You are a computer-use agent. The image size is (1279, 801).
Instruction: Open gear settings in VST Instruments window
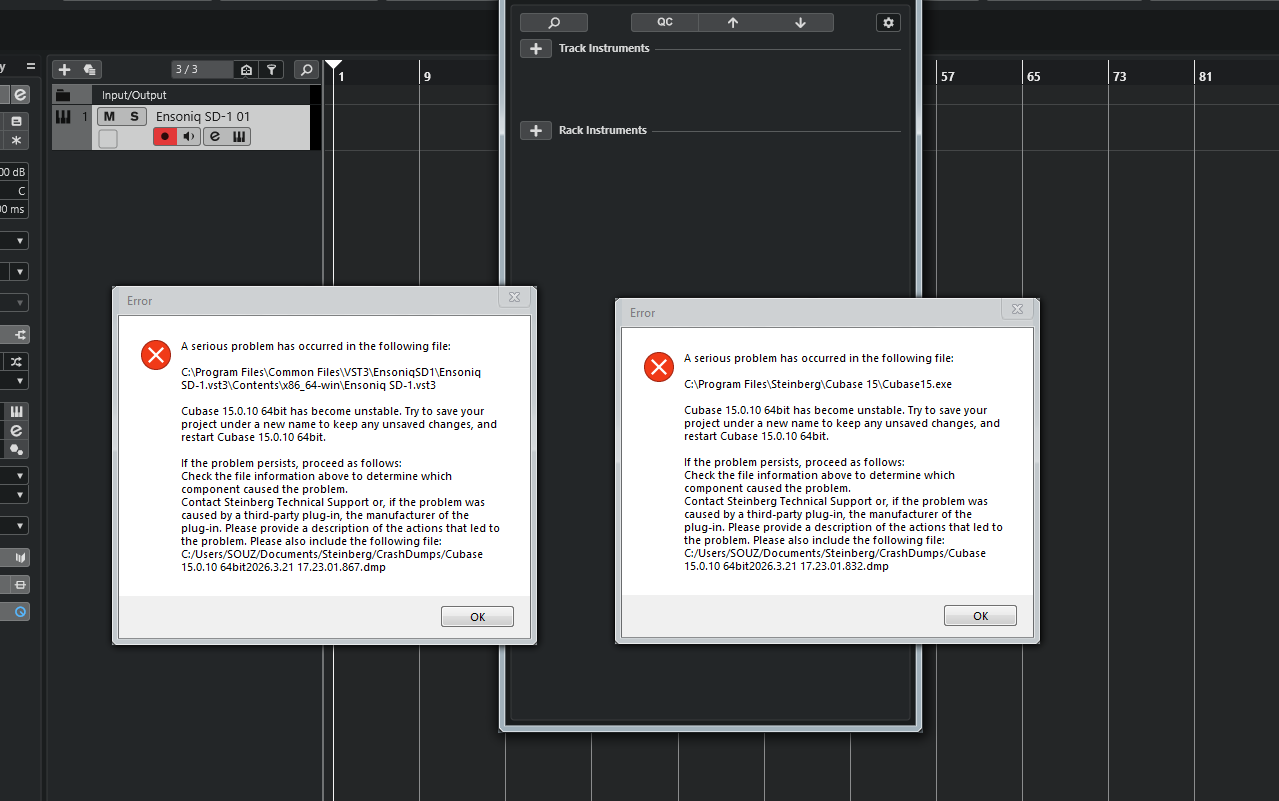coord(888,22)
